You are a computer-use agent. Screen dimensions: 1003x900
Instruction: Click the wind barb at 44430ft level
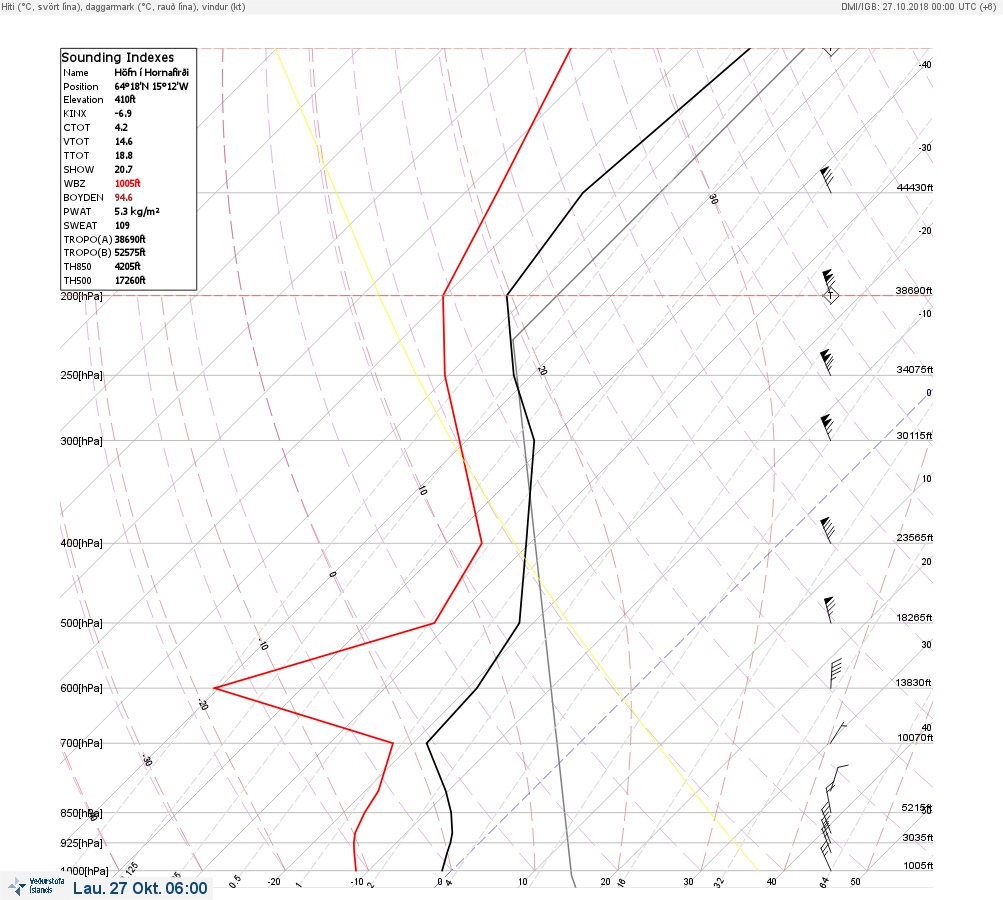(x=826, y=180)
